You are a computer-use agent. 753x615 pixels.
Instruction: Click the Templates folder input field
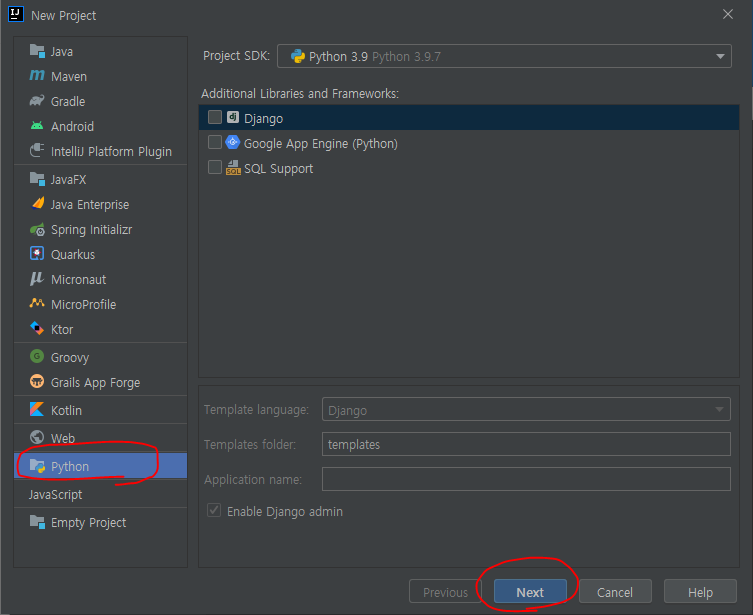[526, 444]
